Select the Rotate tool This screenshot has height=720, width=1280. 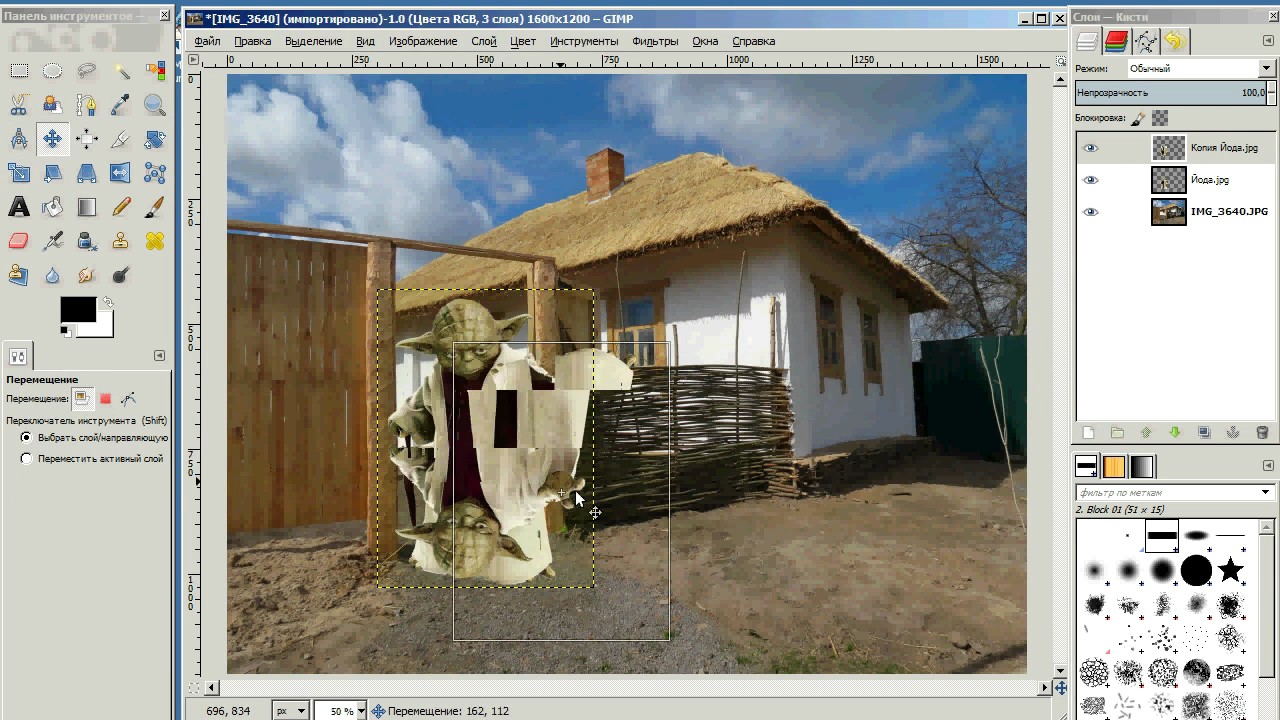(x=155, y=139)
